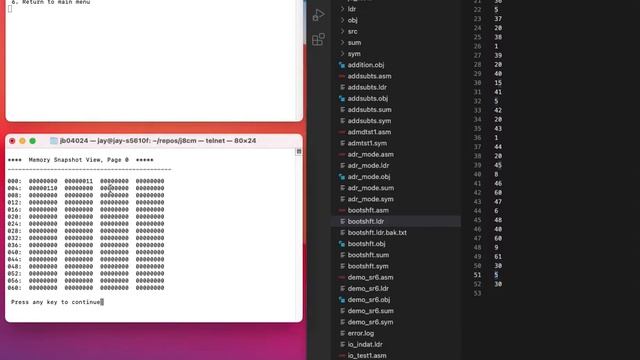Zoom the telnet terminal window

tap(33, 141)
